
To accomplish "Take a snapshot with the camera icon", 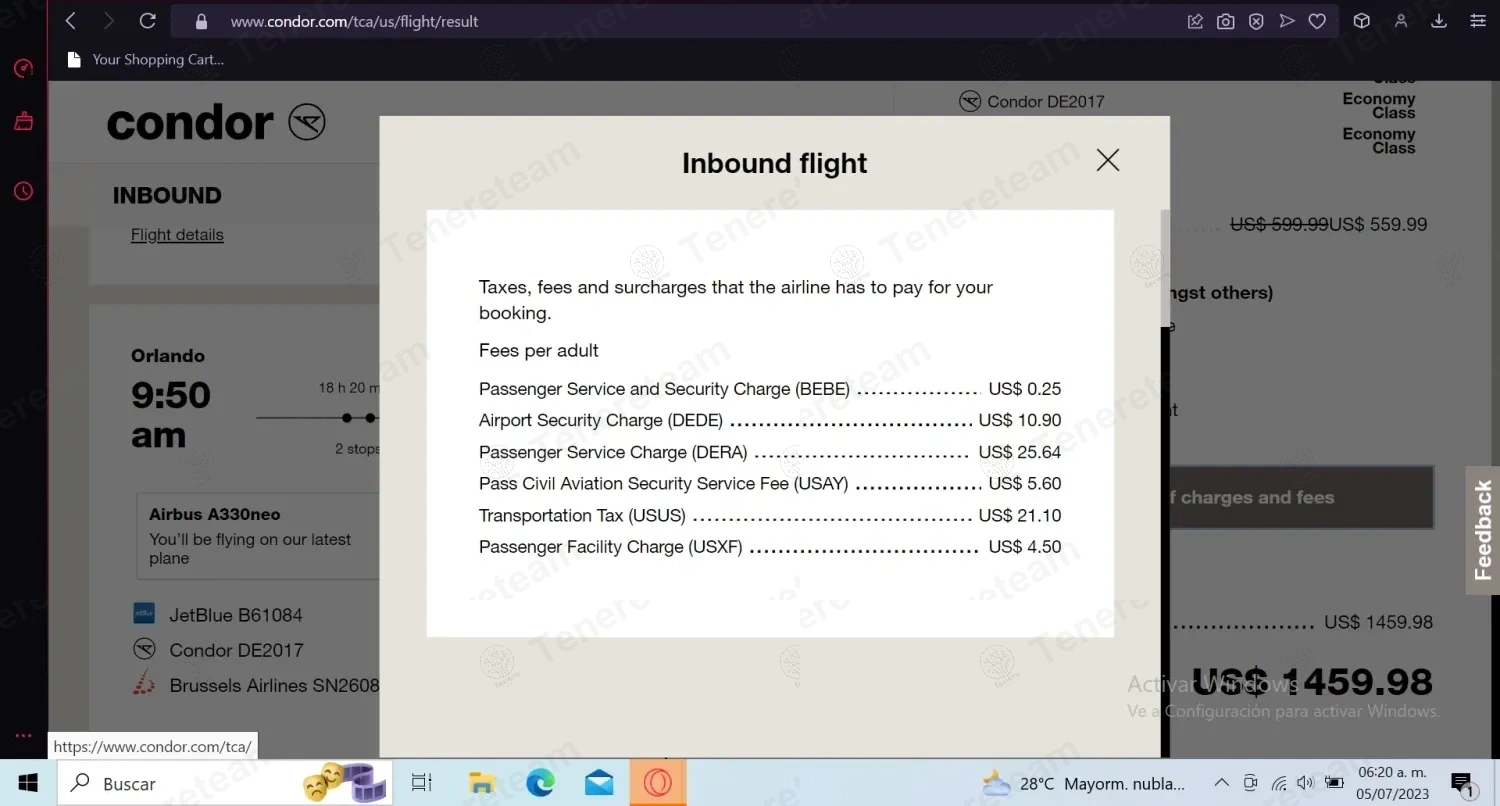I will (x=1225, y=21).
